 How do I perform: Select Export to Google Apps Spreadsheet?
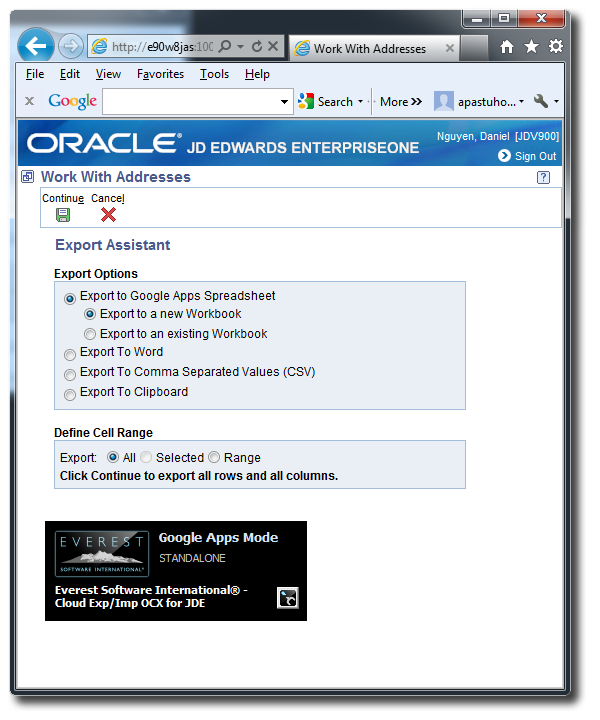(70, 299)
